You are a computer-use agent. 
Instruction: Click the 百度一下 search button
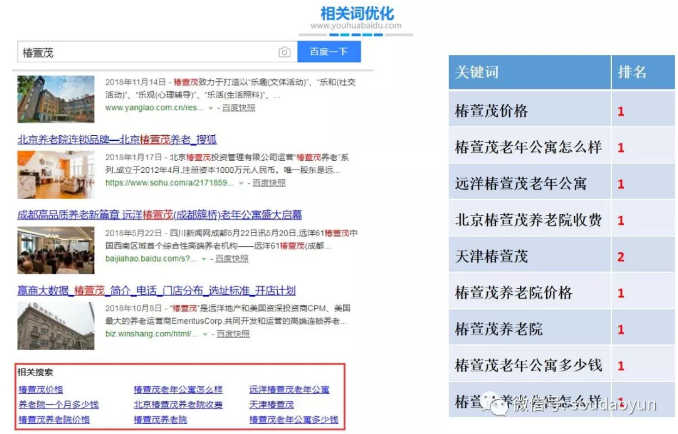[329, 52]
